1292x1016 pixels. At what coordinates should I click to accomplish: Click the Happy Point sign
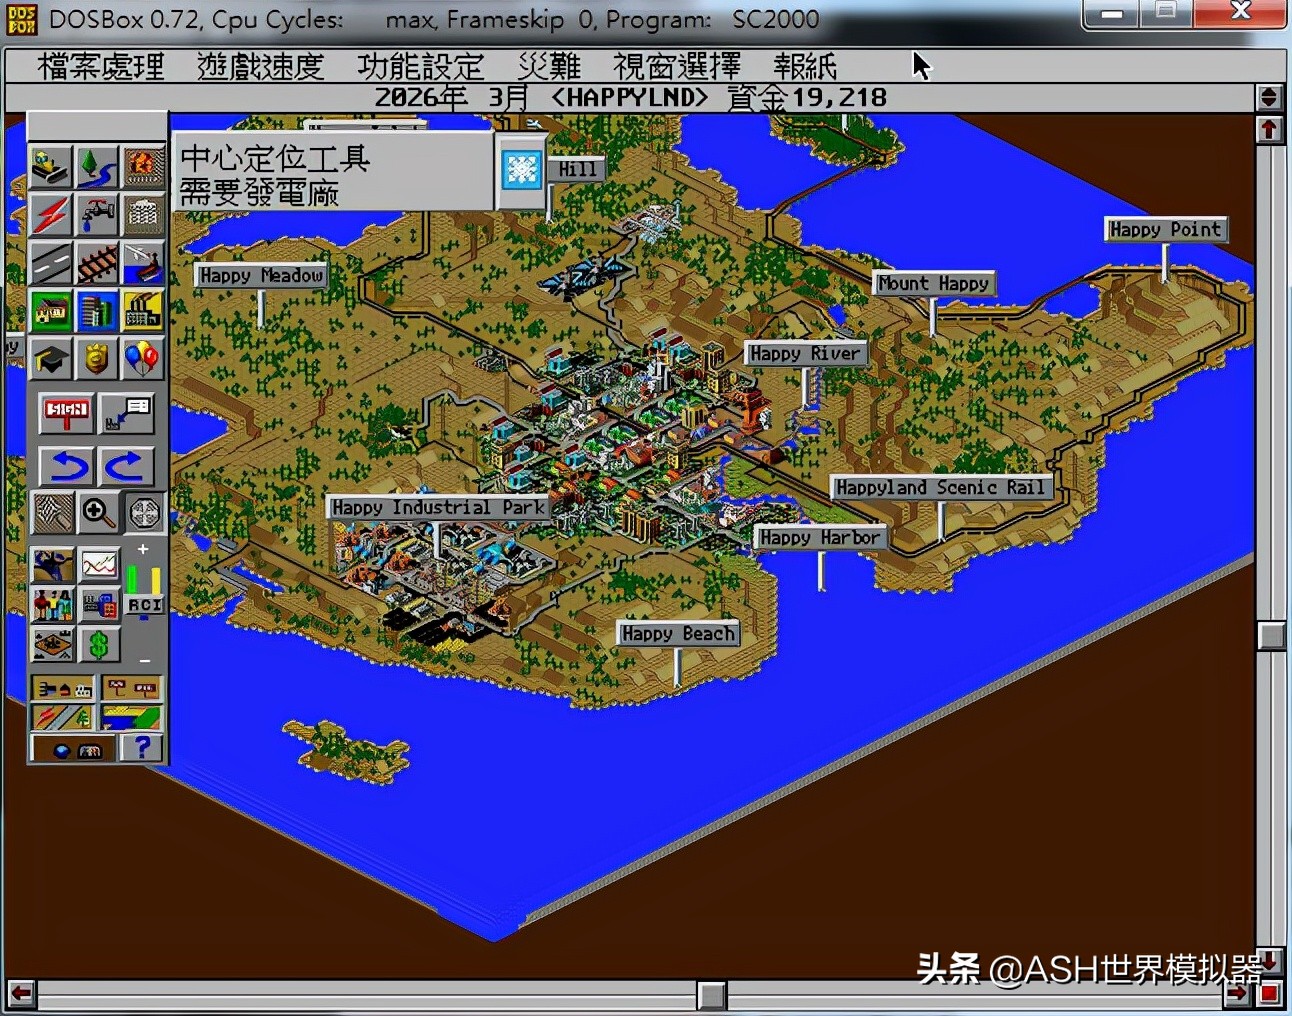(1166, 229)
